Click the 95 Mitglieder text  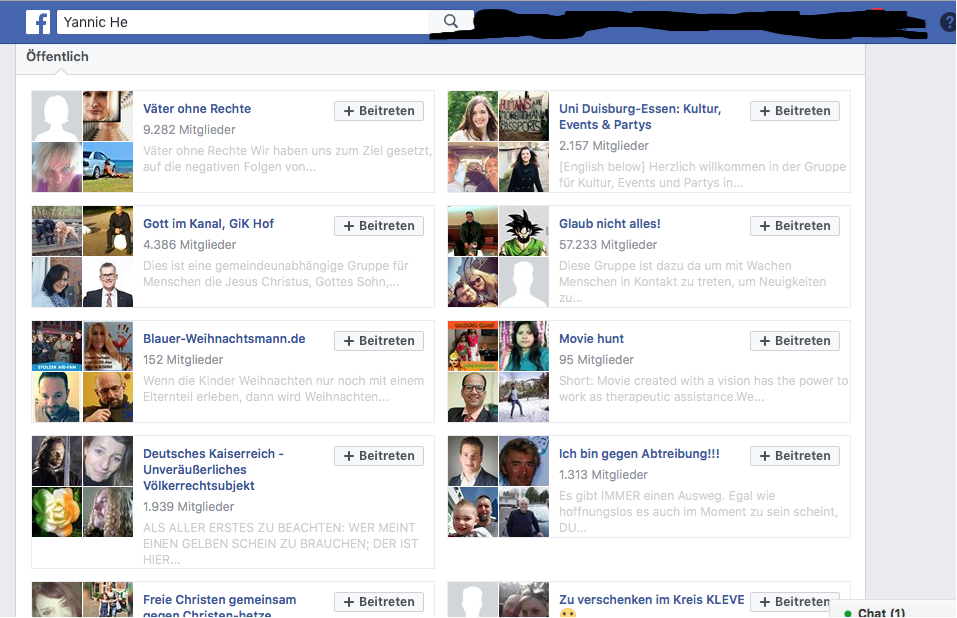(596, 360)
